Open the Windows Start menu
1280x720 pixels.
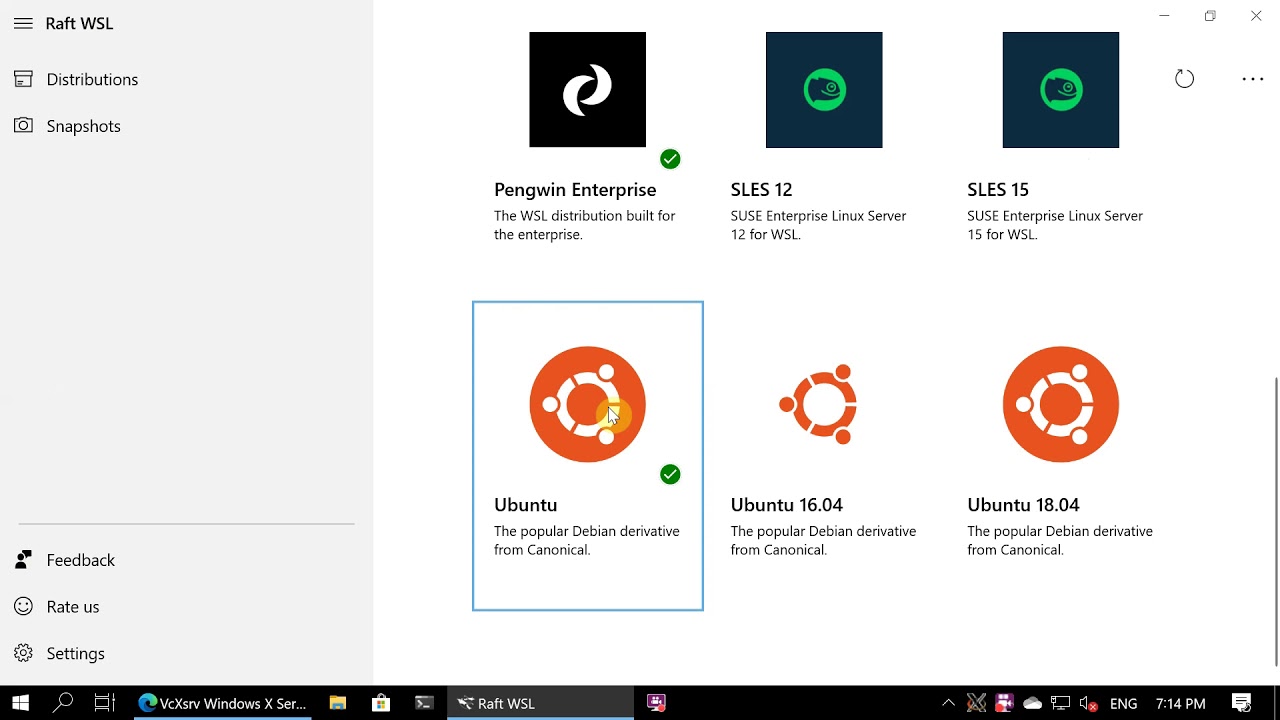(20, 703)
